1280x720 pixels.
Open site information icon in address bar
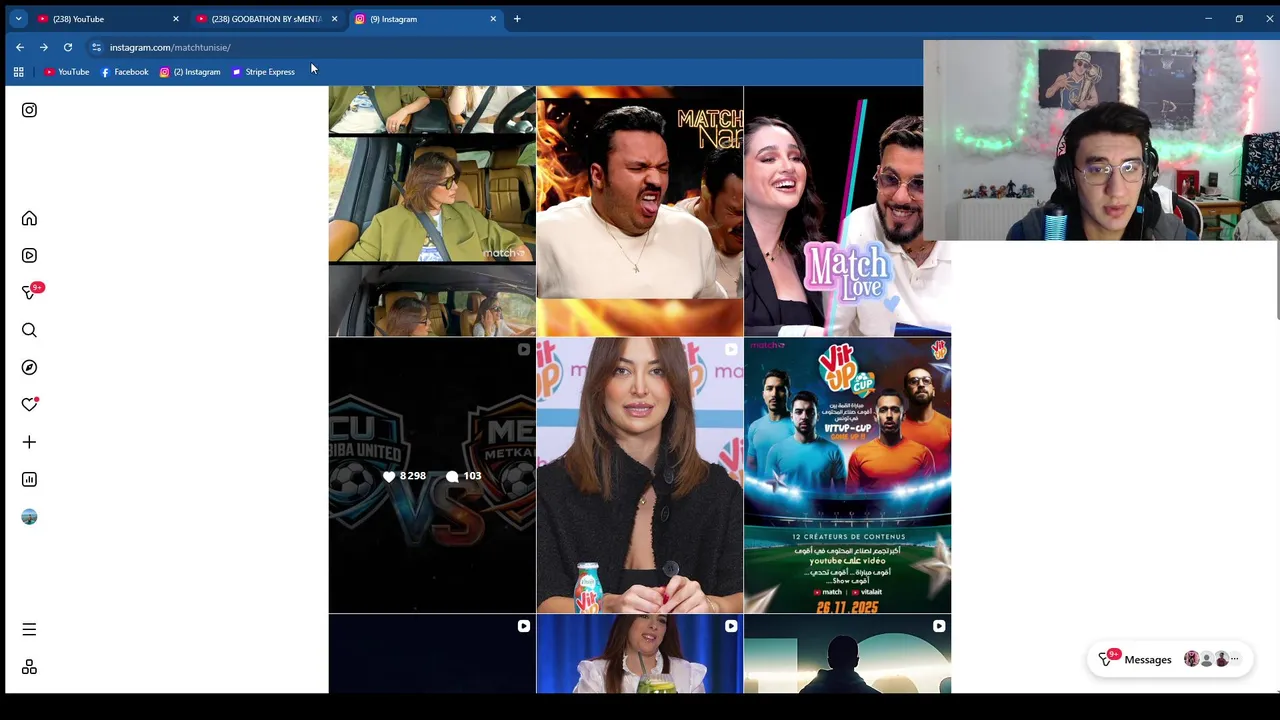96,47
